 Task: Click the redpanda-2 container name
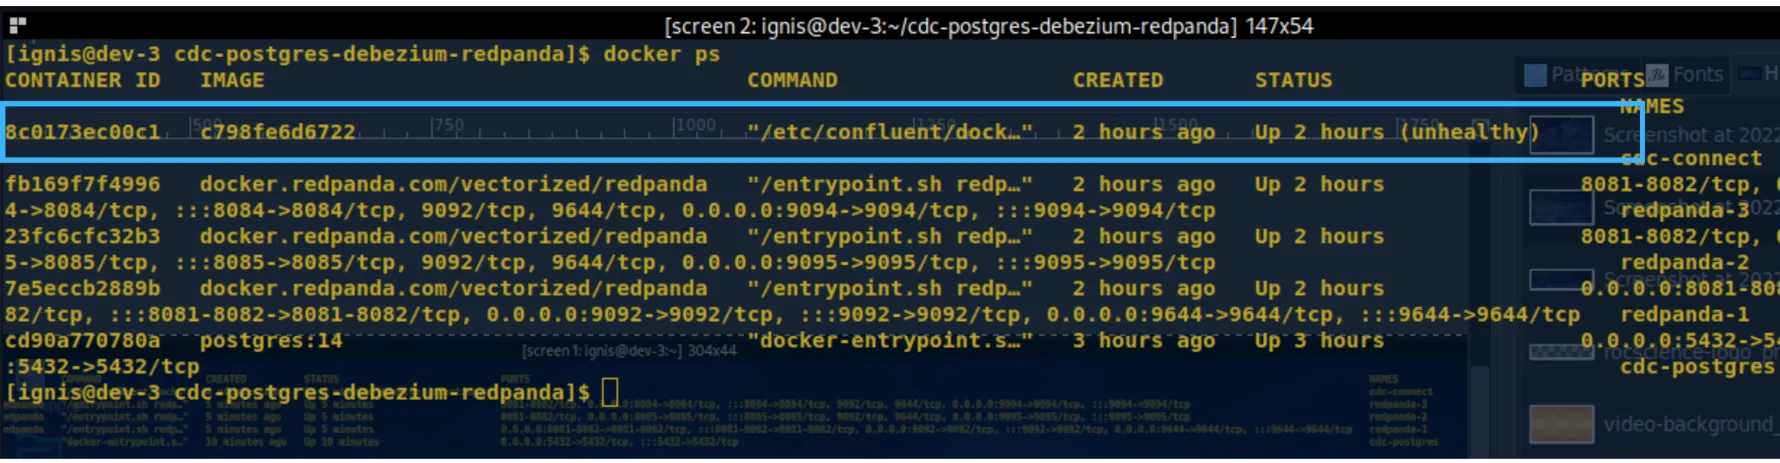(1685, 262)
